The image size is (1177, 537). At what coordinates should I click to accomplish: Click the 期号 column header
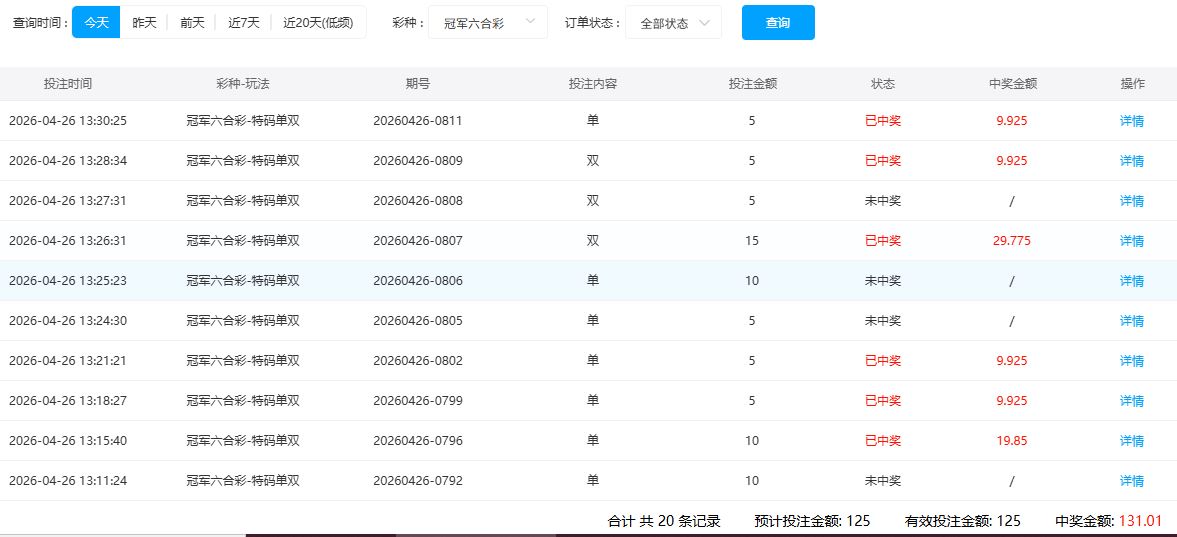tap(418, 84)
